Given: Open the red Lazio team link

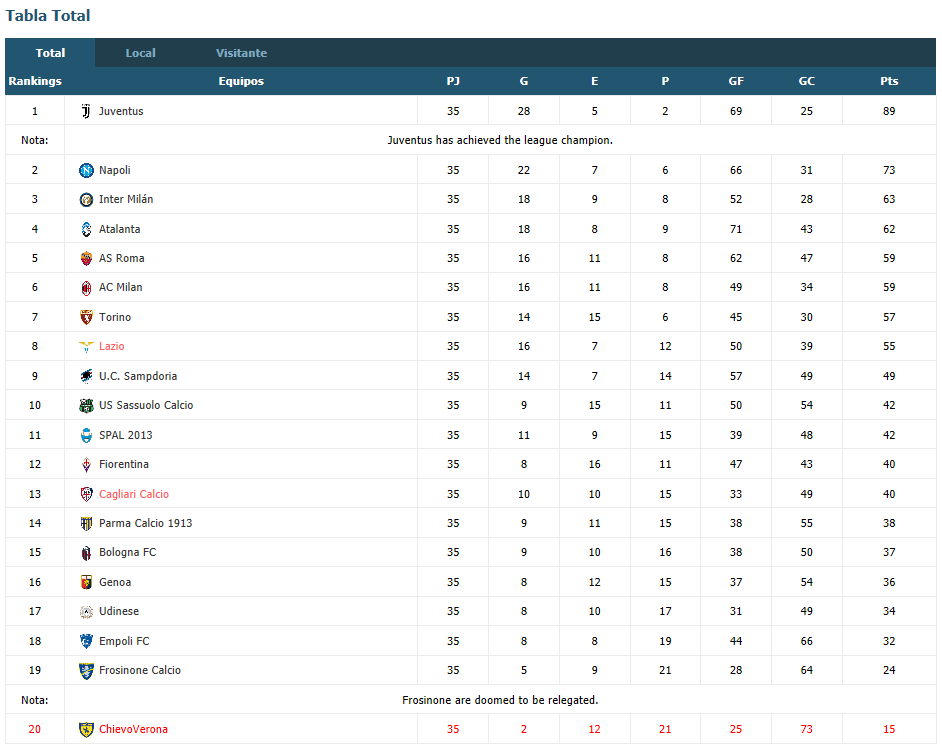Looking at the screenshot, I should pyautogui.click(x=111, y=346).
